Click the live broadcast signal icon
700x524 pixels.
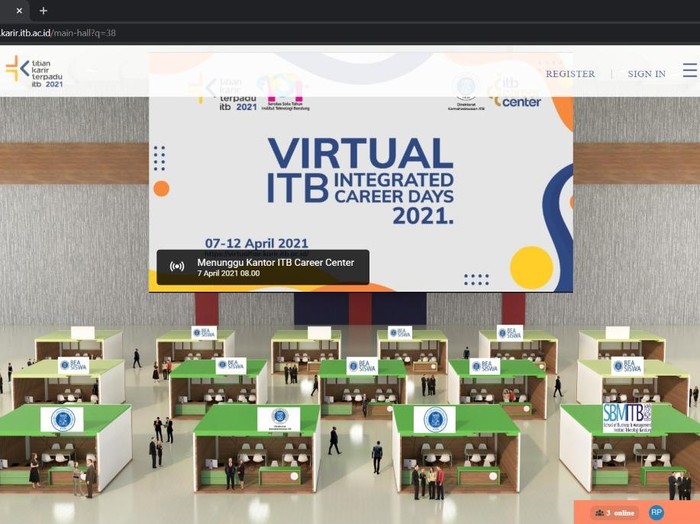[x=177, y=266]
